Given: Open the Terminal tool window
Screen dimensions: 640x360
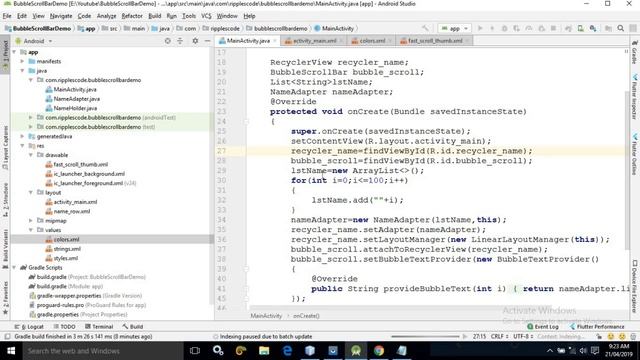Looking at the screenshot, I should coord(99,327).
